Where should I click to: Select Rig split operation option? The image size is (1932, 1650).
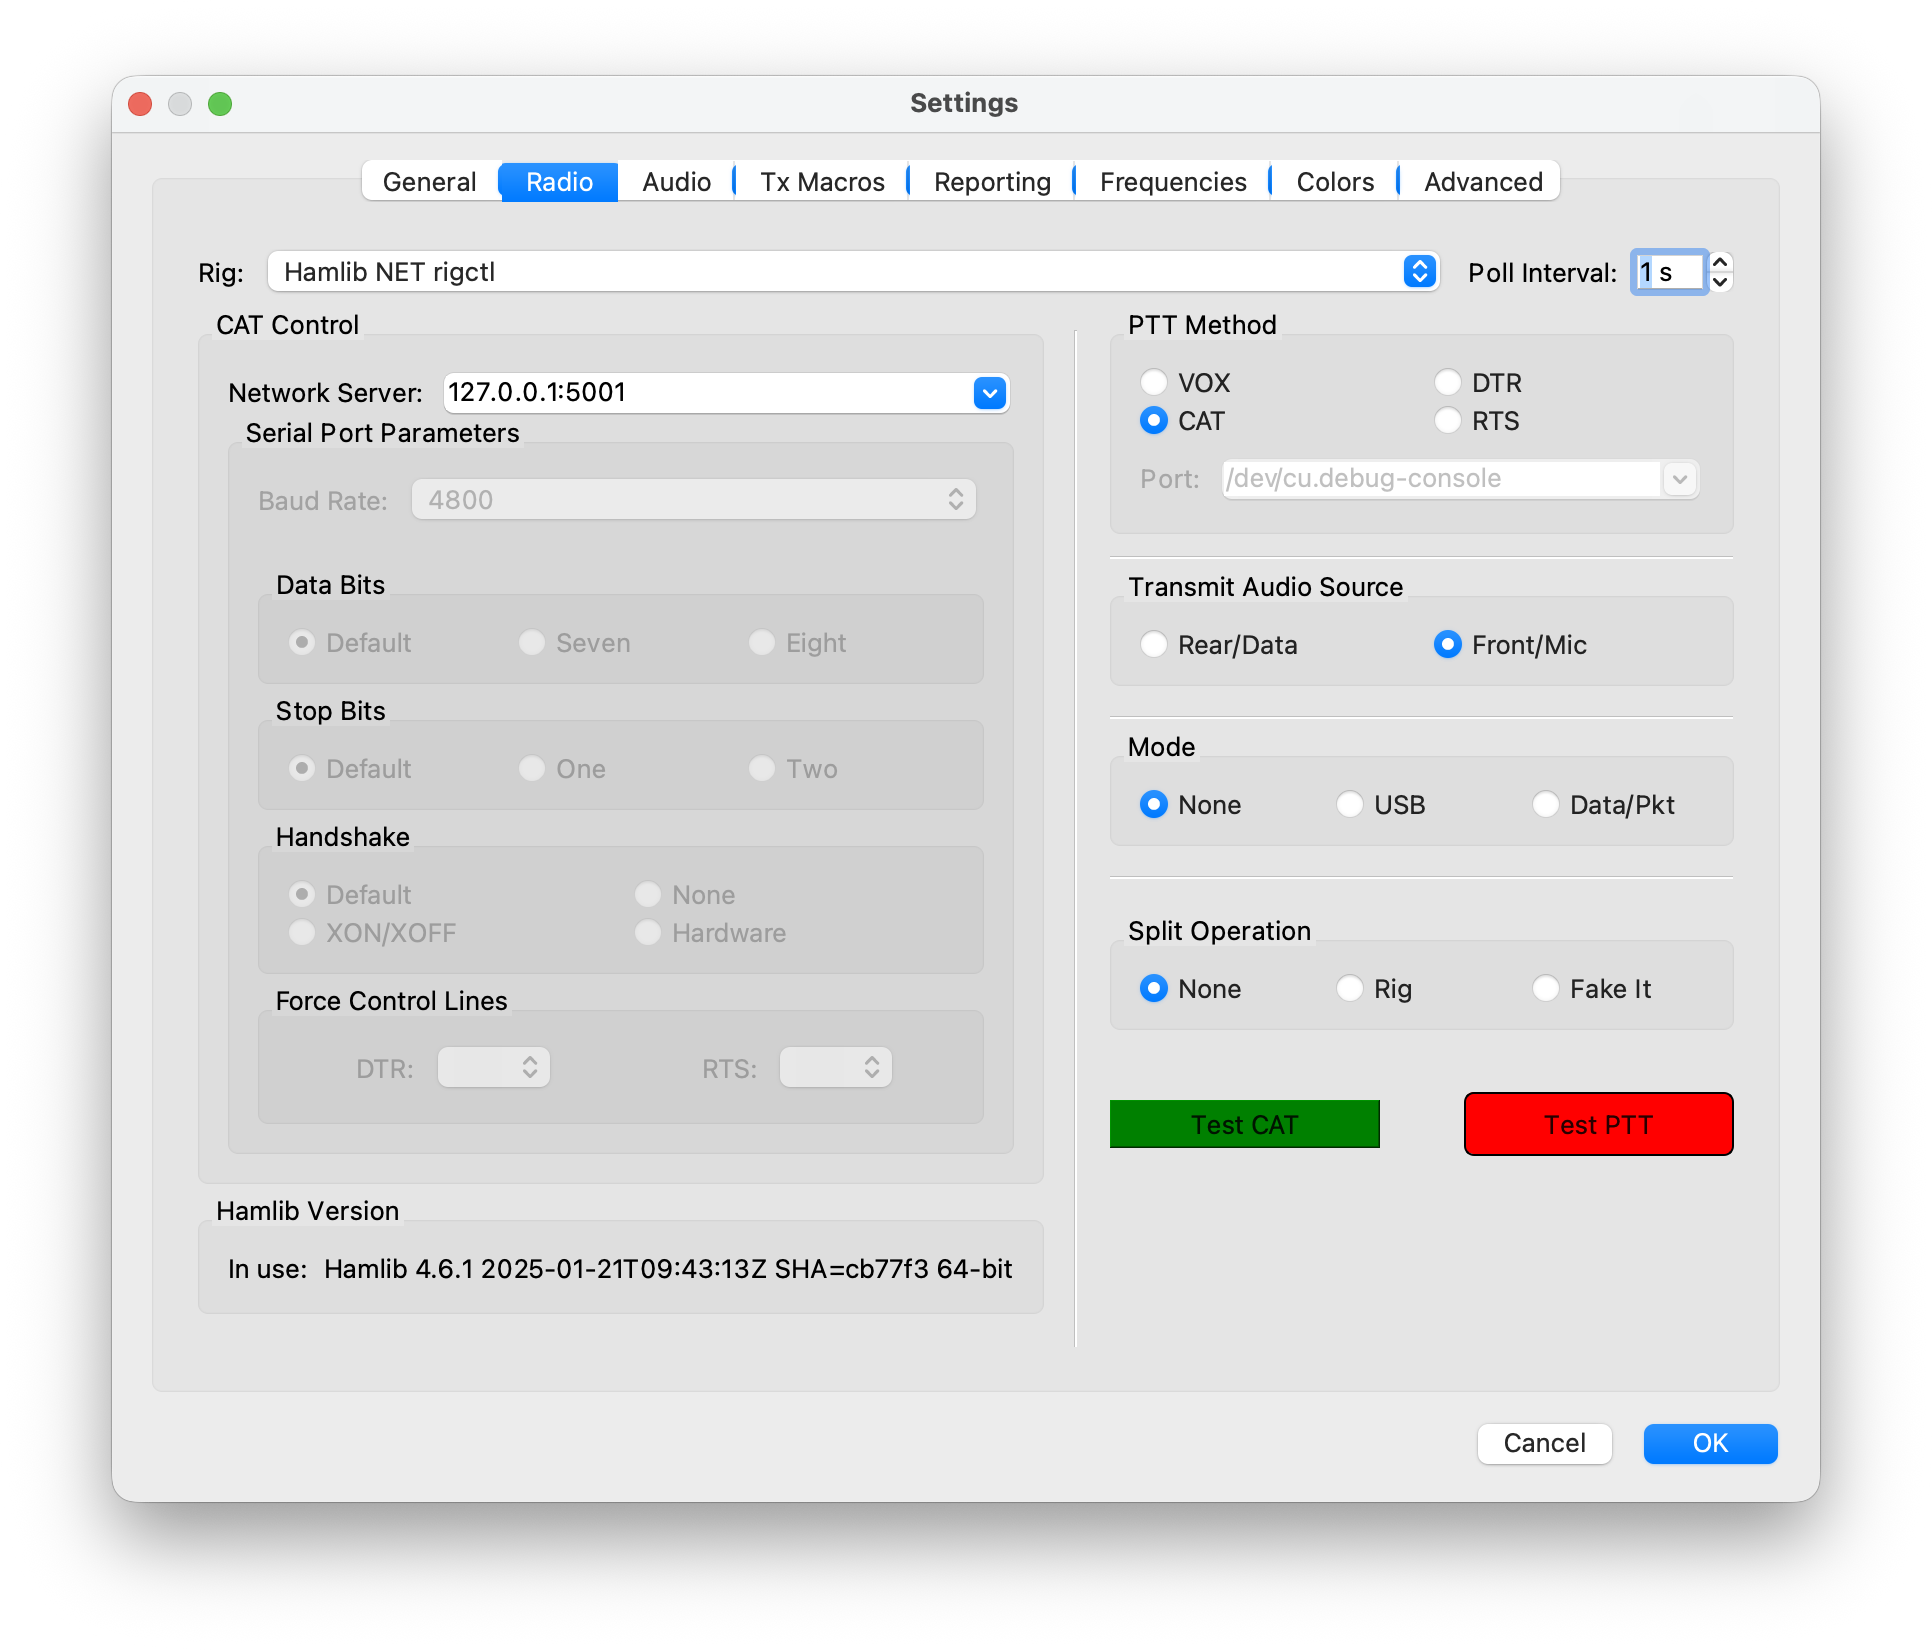coord(1350,989)
